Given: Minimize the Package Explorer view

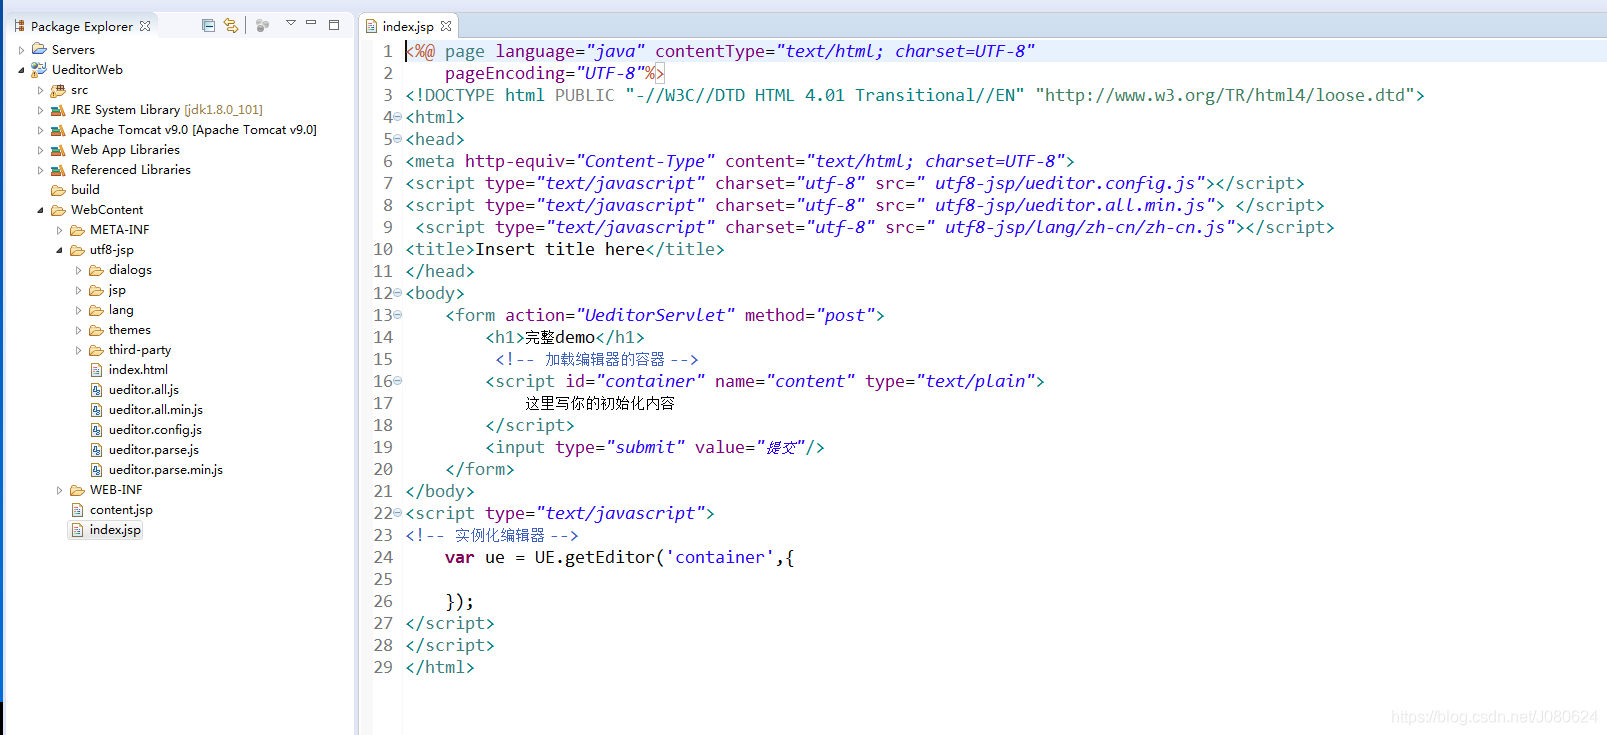Looking at the screenshot, I should (311, 23).
